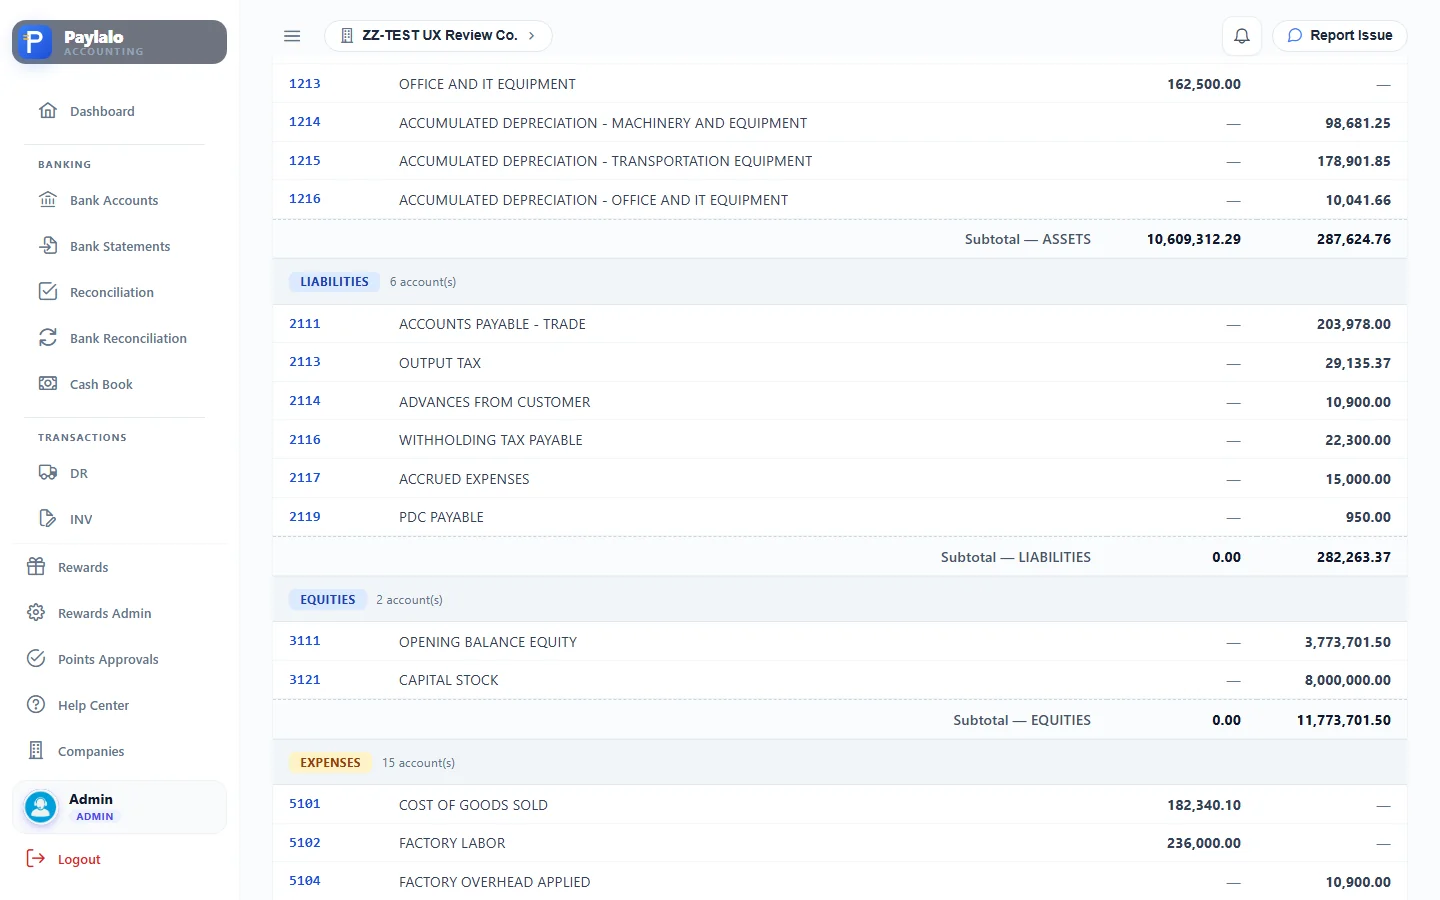Click the OPENING BALANCE EQUITY account name
Image resolution: width=1440 pixels, height=900 pixels.
click(488, 642)
